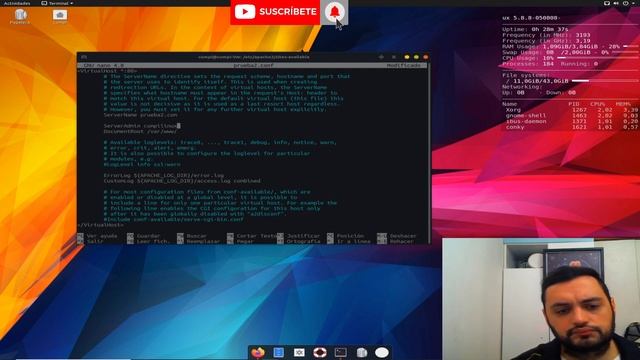Click the 'Guardar' shortcut in nano

[x=144, y=236]
